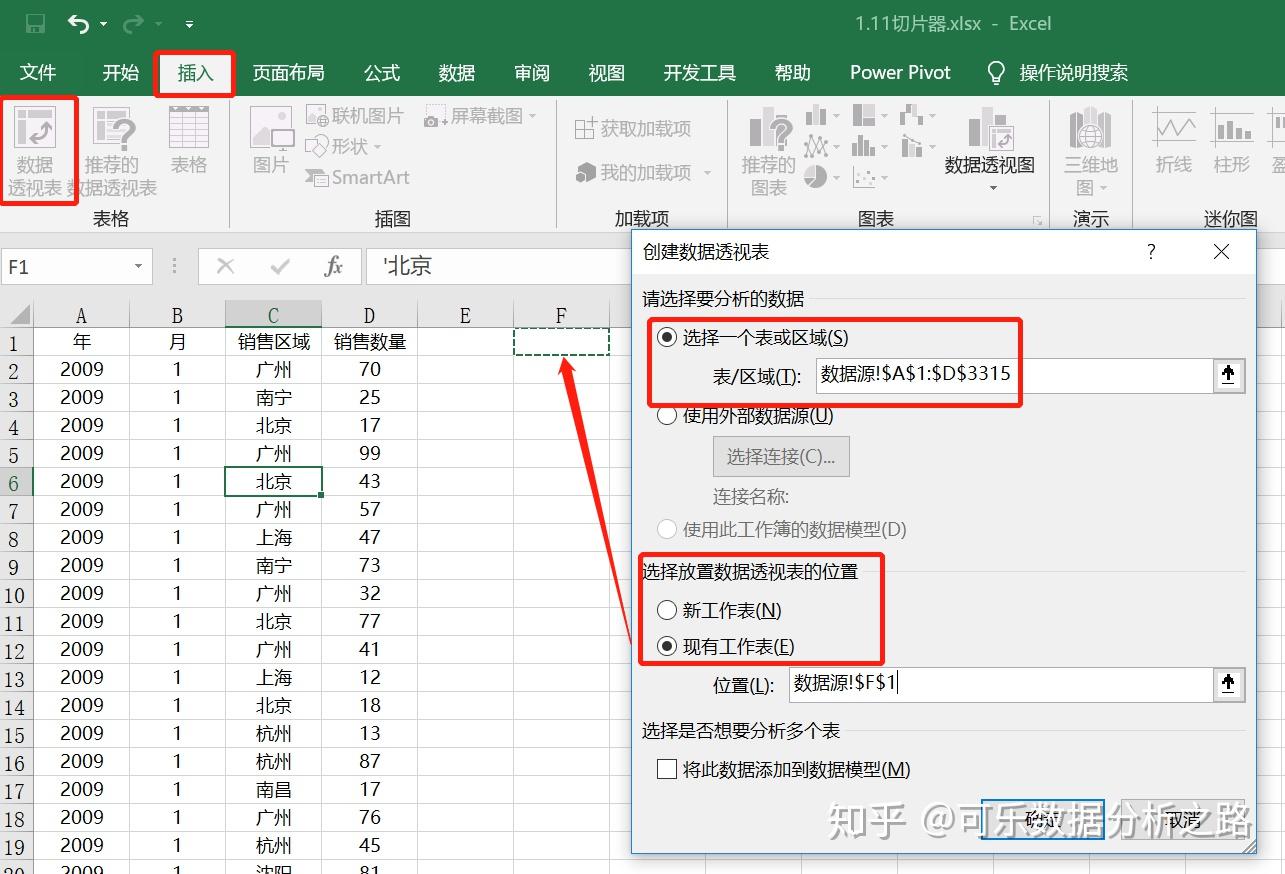The width and height of the screenshot is (1285, 874).
Task: Collapse dialog via 表/区域 range selector arrow
Action: click(x=1229, y=375)
